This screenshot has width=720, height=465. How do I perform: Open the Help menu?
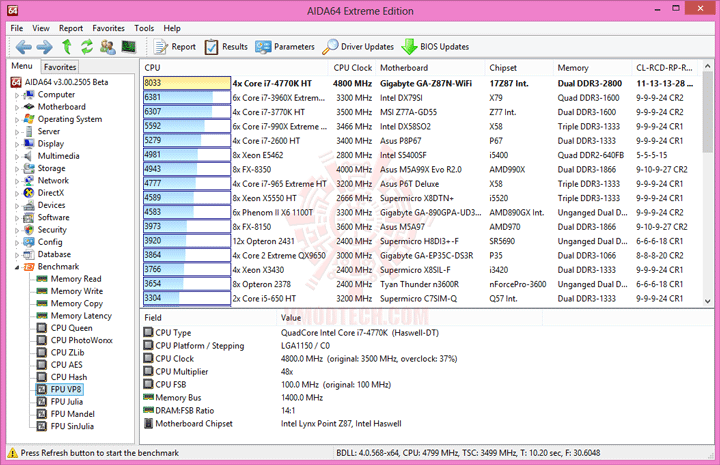pos(172,28)
